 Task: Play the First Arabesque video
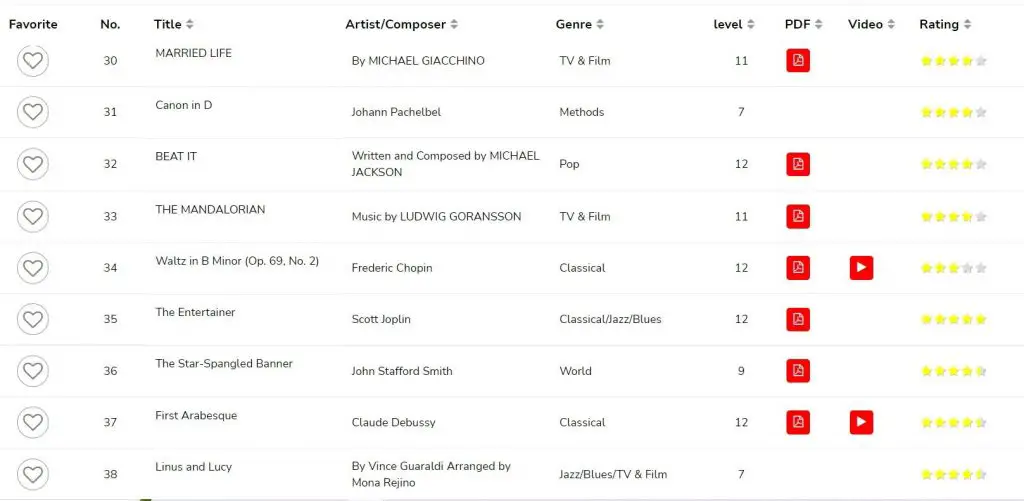(861, 422)
